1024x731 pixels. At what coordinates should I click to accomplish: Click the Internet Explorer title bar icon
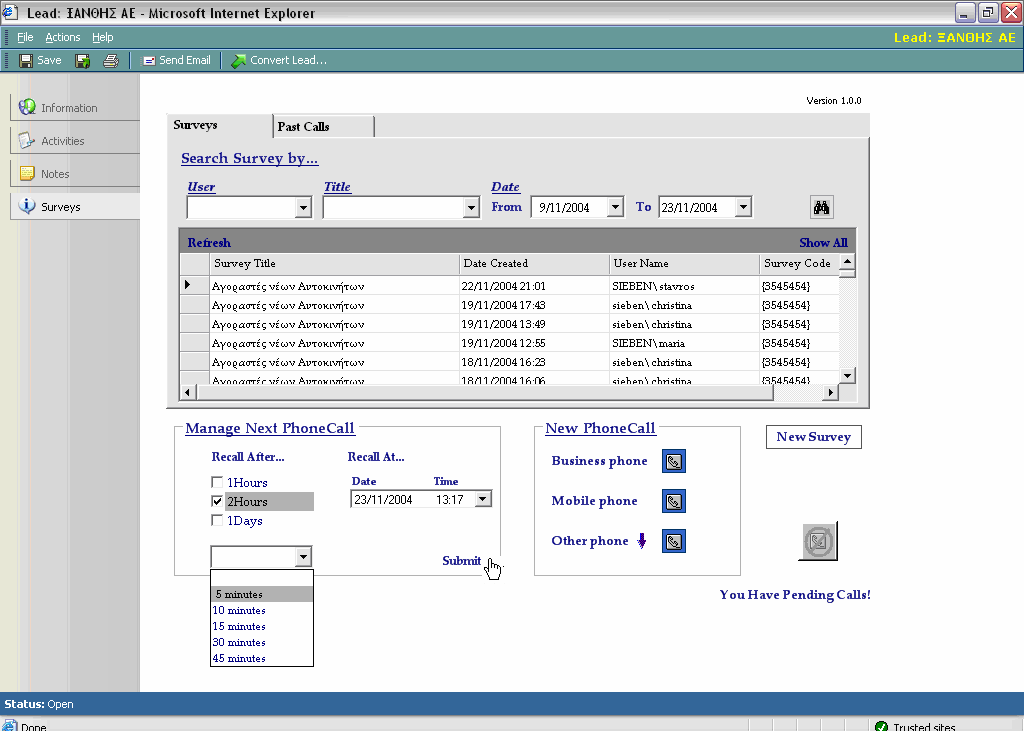pos(10,12)
